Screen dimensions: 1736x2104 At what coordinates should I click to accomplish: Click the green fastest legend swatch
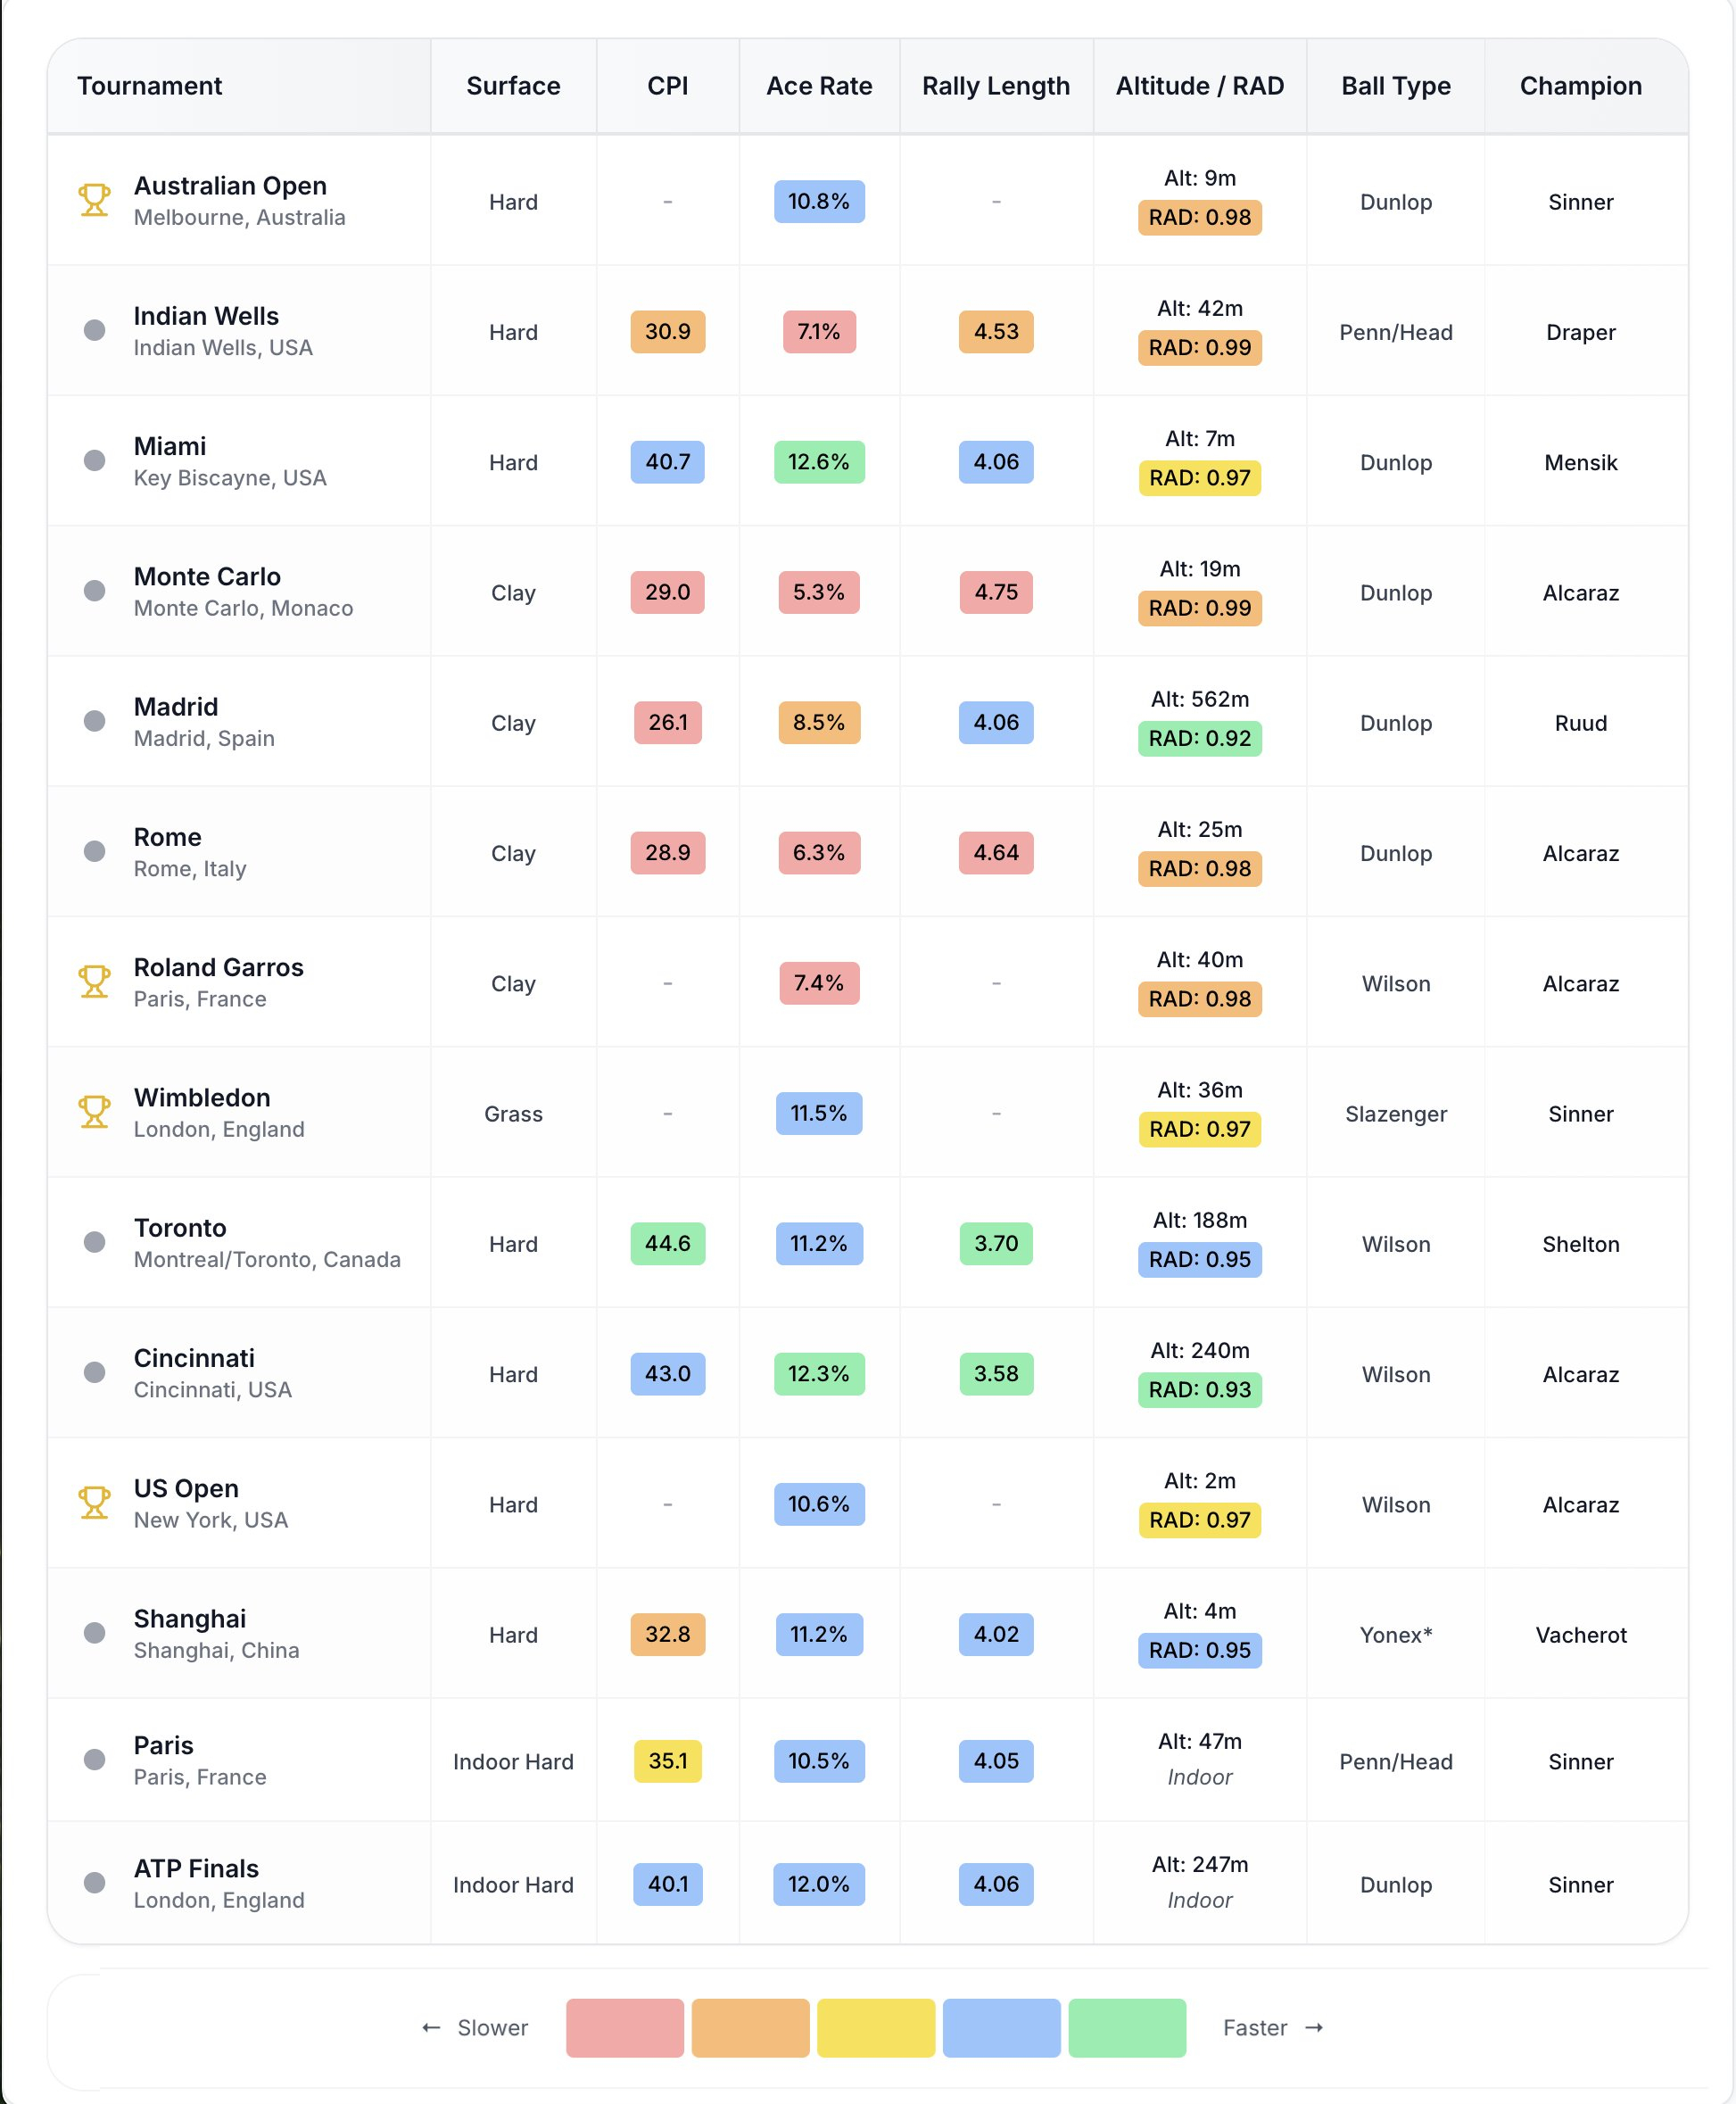click(1127, 2028)
